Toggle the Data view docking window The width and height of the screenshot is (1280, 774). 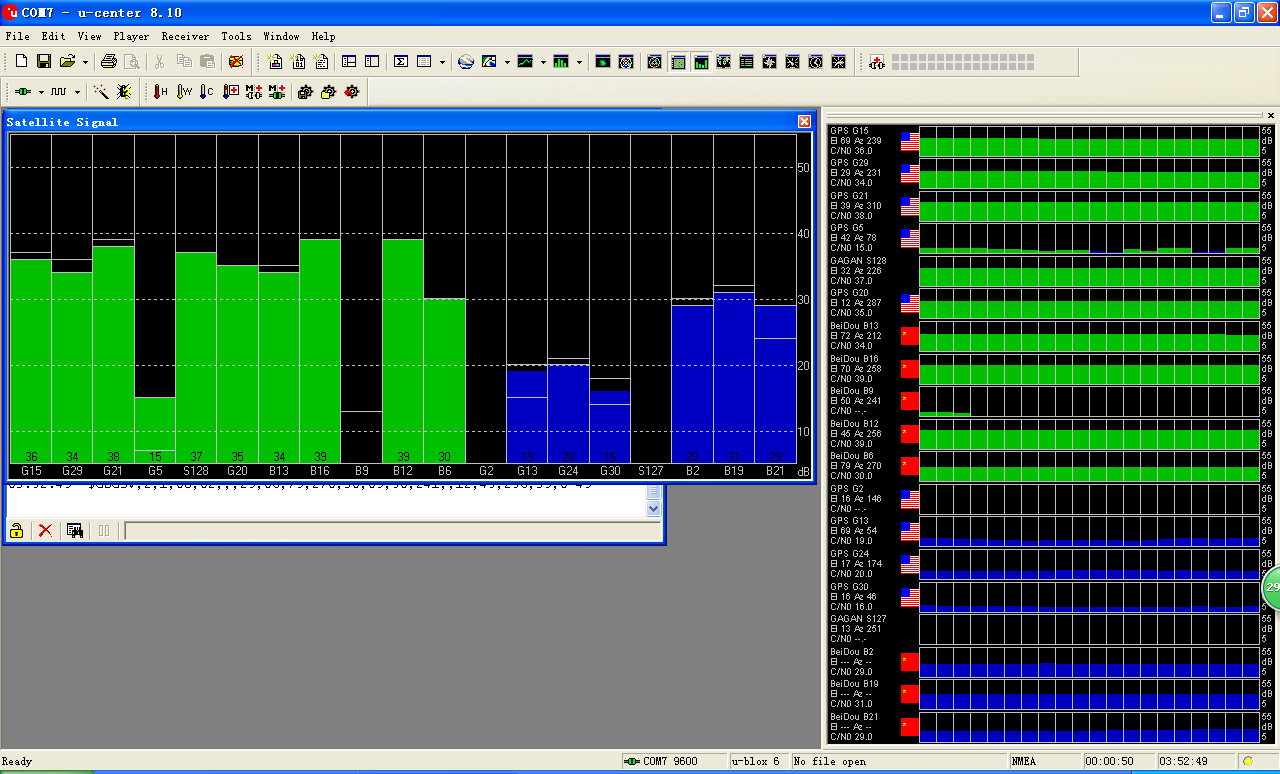tap(747, 62)
